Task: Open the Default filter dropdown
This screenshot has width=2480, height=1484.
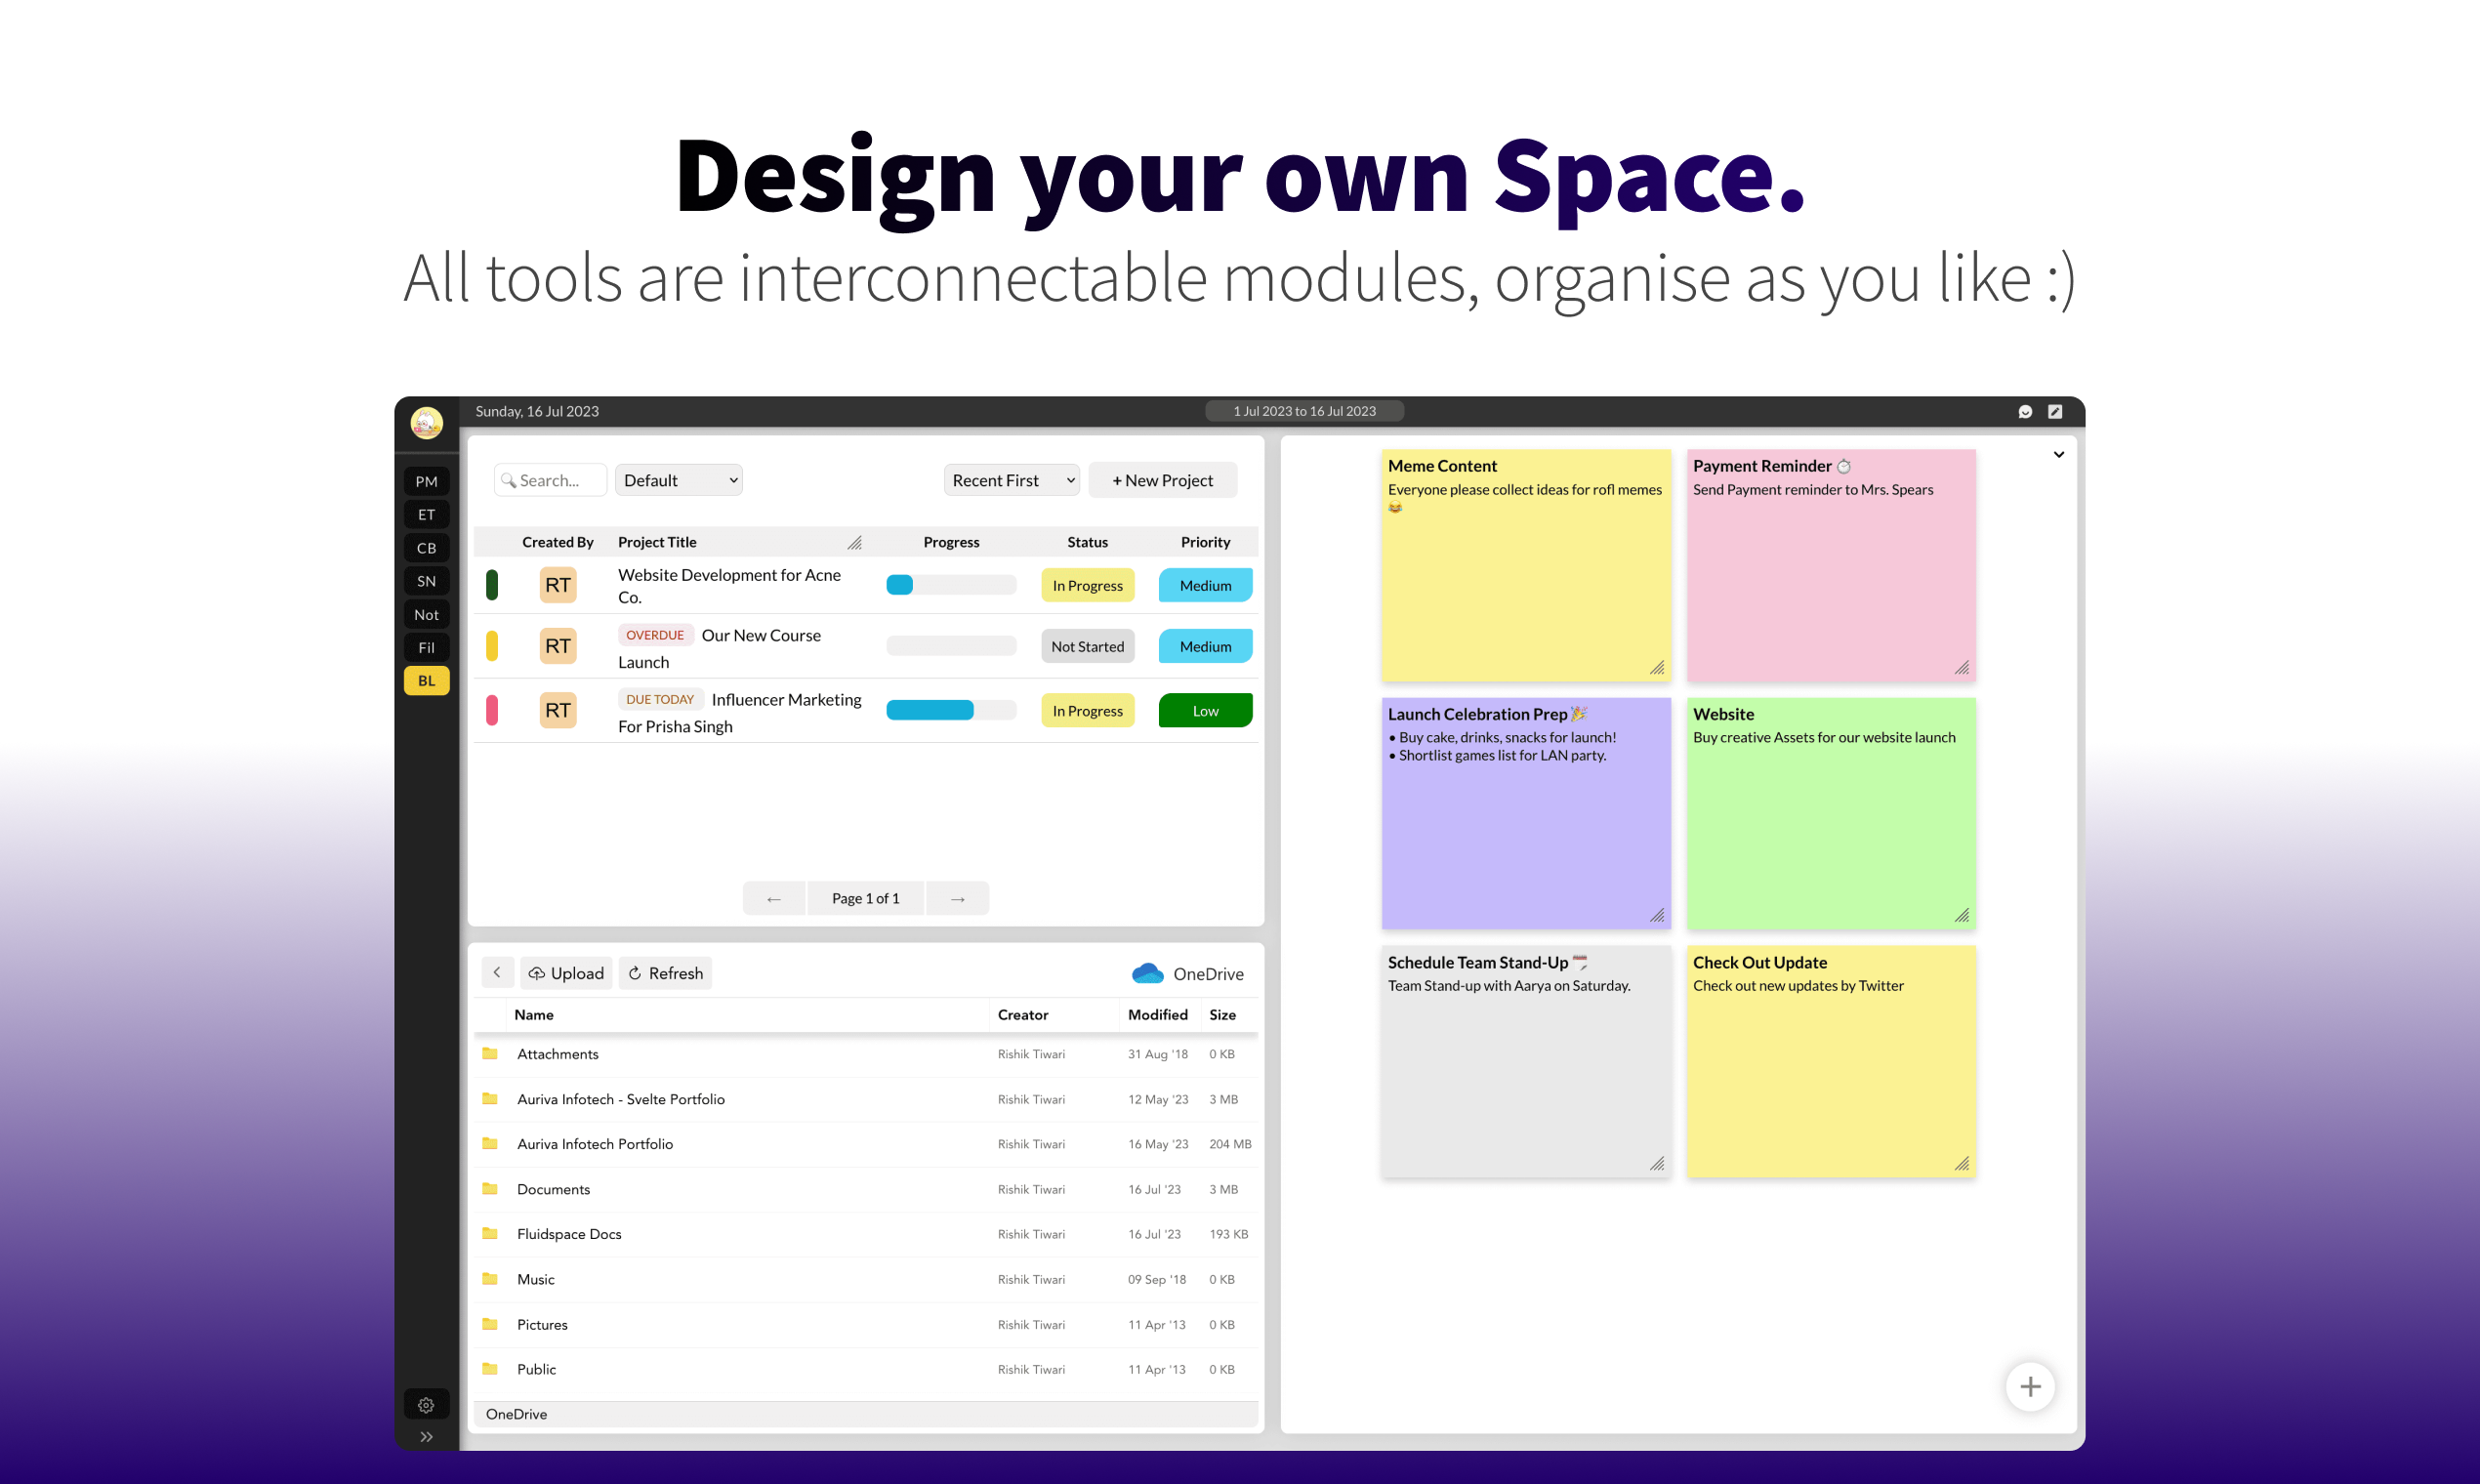Action: 678,480
